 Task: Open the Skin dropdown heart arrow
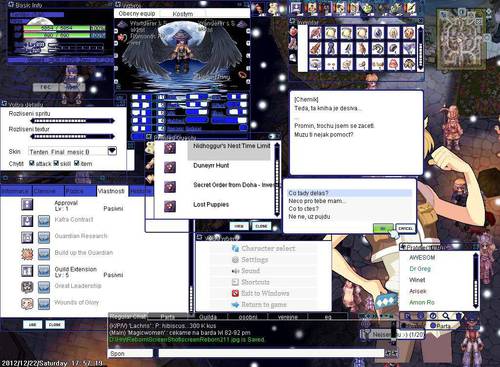tap(112, 151)
